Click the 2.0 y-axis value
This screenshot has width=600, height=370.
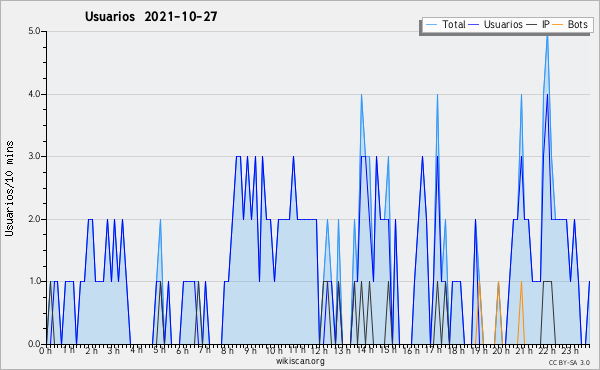(x=34, y=219)
